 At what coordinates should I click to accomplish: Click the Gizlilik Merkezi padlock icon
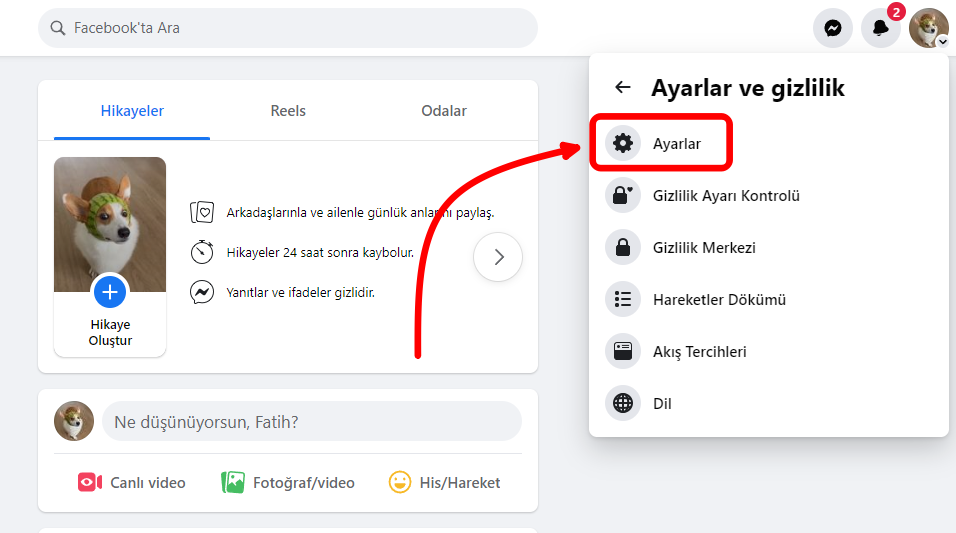623,248
